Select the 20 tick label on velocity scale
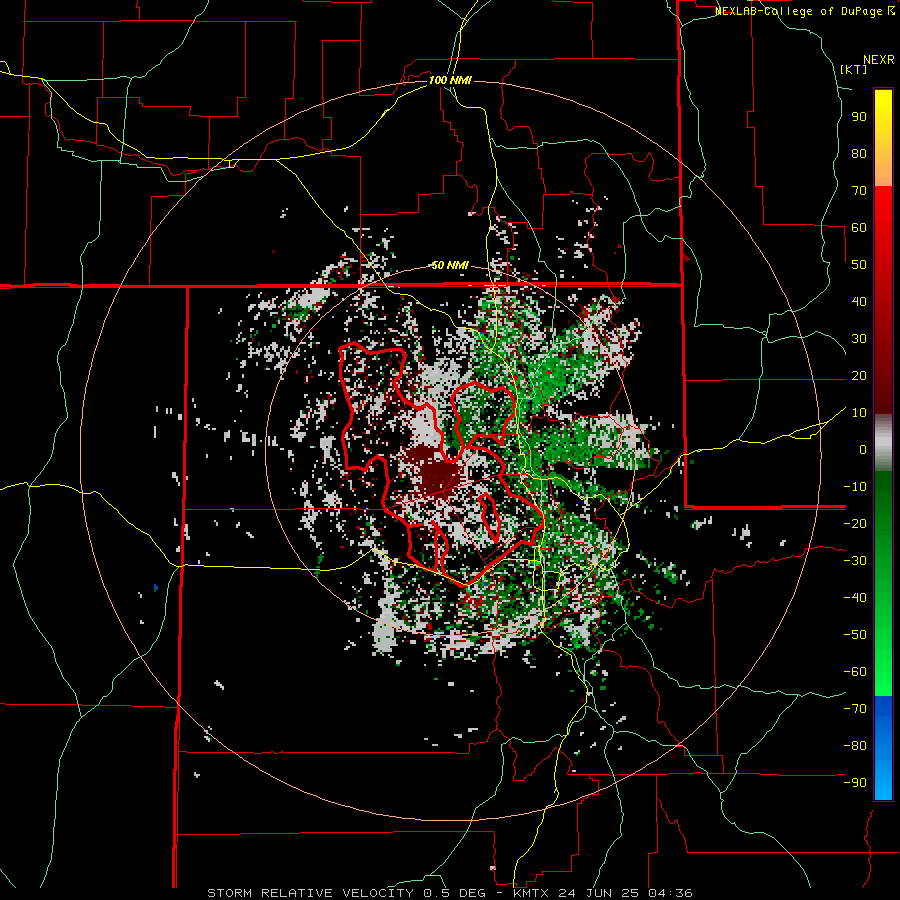The image size is (900, 900). [x=859, y=375]
